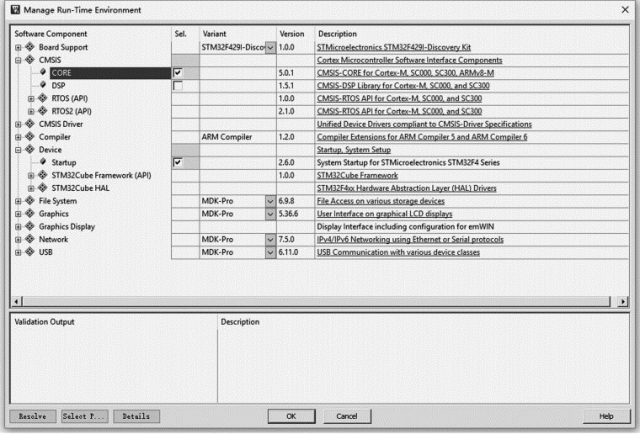Open the Network MDK-Pro variant dropdown
Screen dimensions: 640x434
(x=270, y=239)
